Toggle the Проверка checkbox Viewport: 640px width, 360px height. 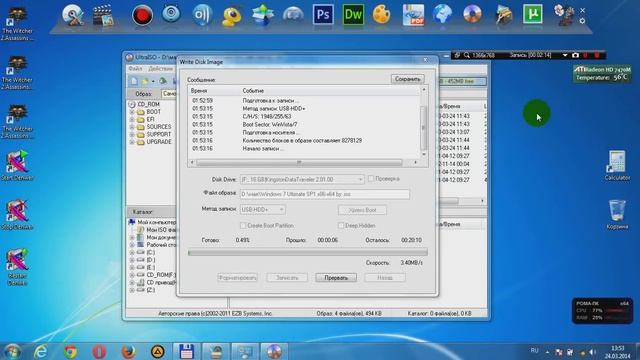(x=371, y=179)
